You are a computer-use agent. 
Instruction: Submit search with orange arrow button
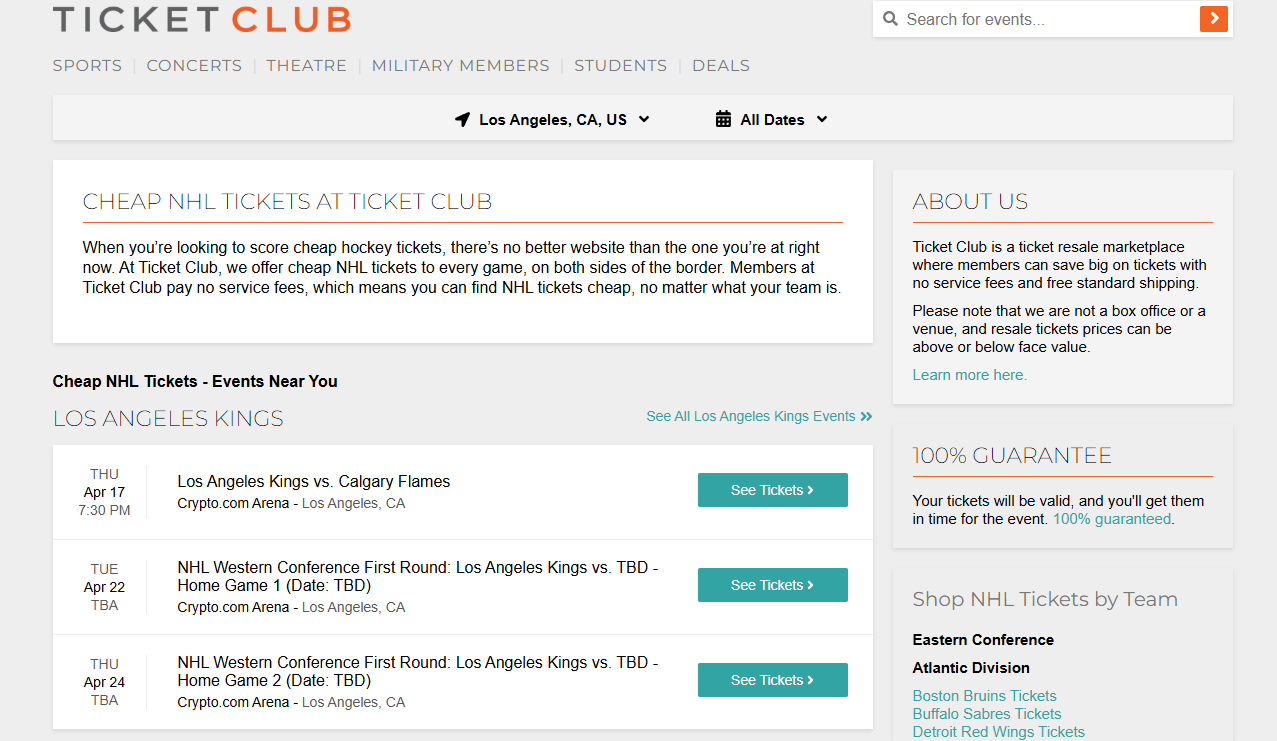tap(1213, 19)
